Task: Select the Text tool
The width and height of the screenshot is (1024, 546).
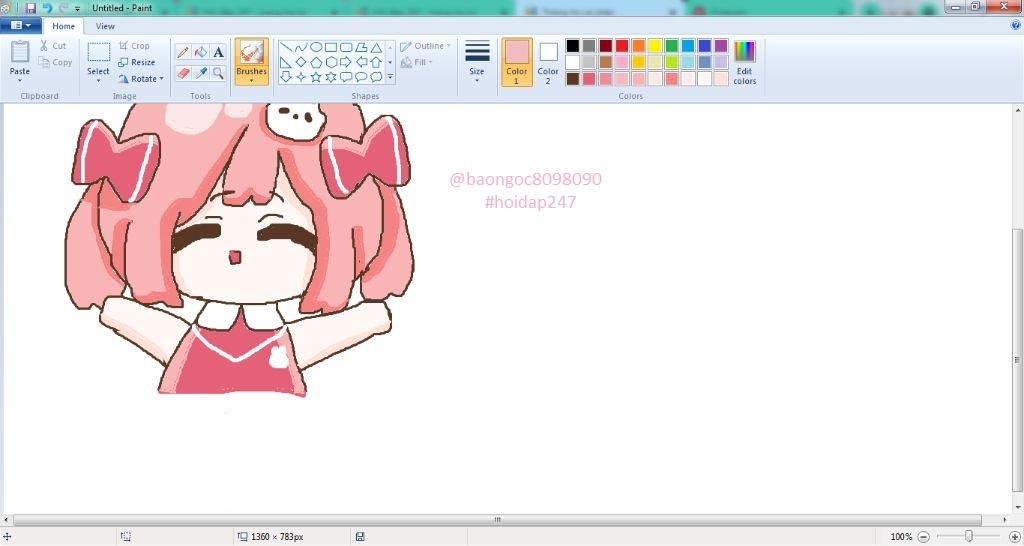Action: pyautogui.click(x=218, y=53)
